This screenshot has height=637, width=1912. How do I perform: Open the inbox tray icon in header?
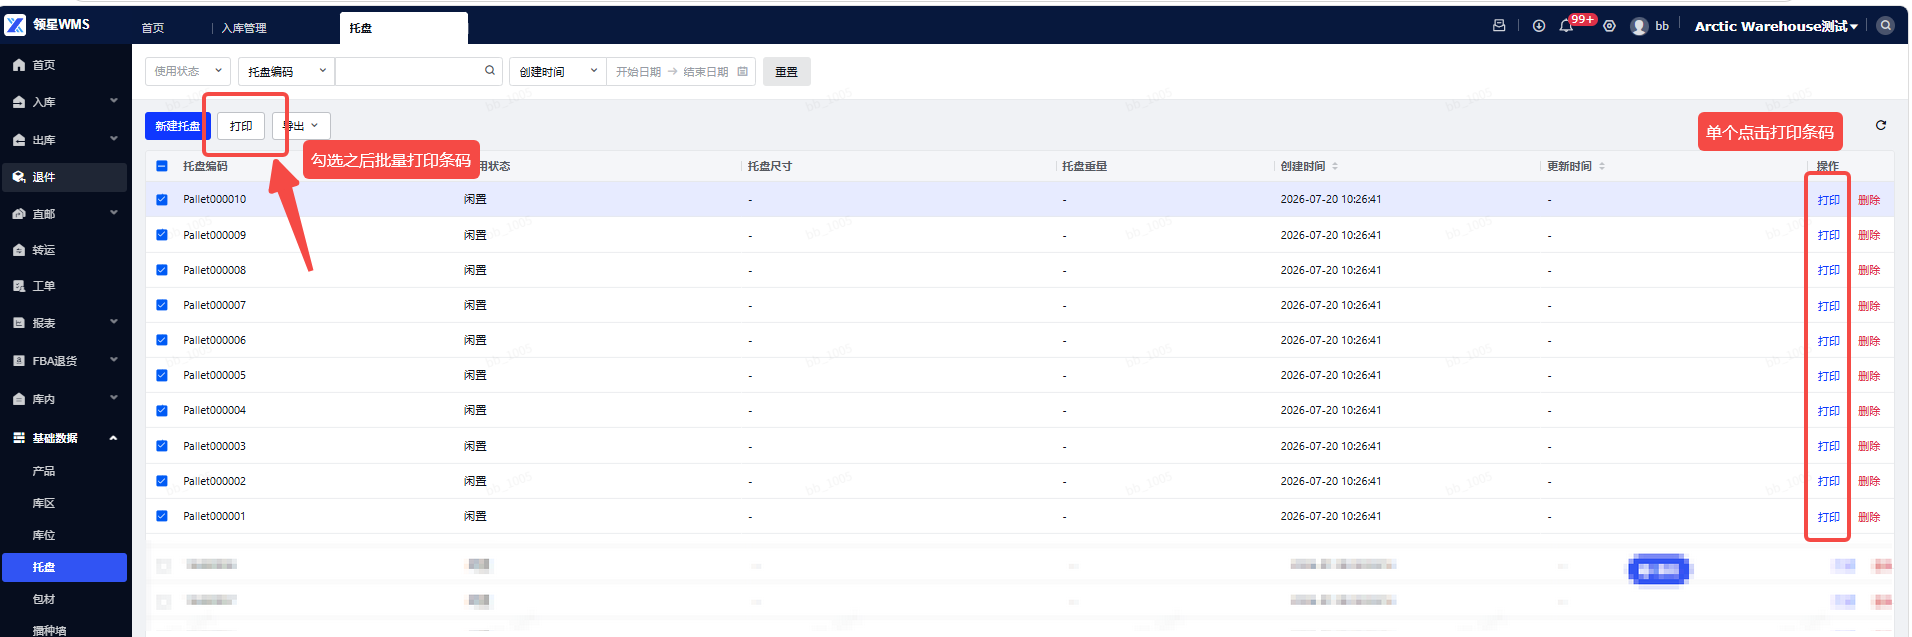coord(1499,26)
